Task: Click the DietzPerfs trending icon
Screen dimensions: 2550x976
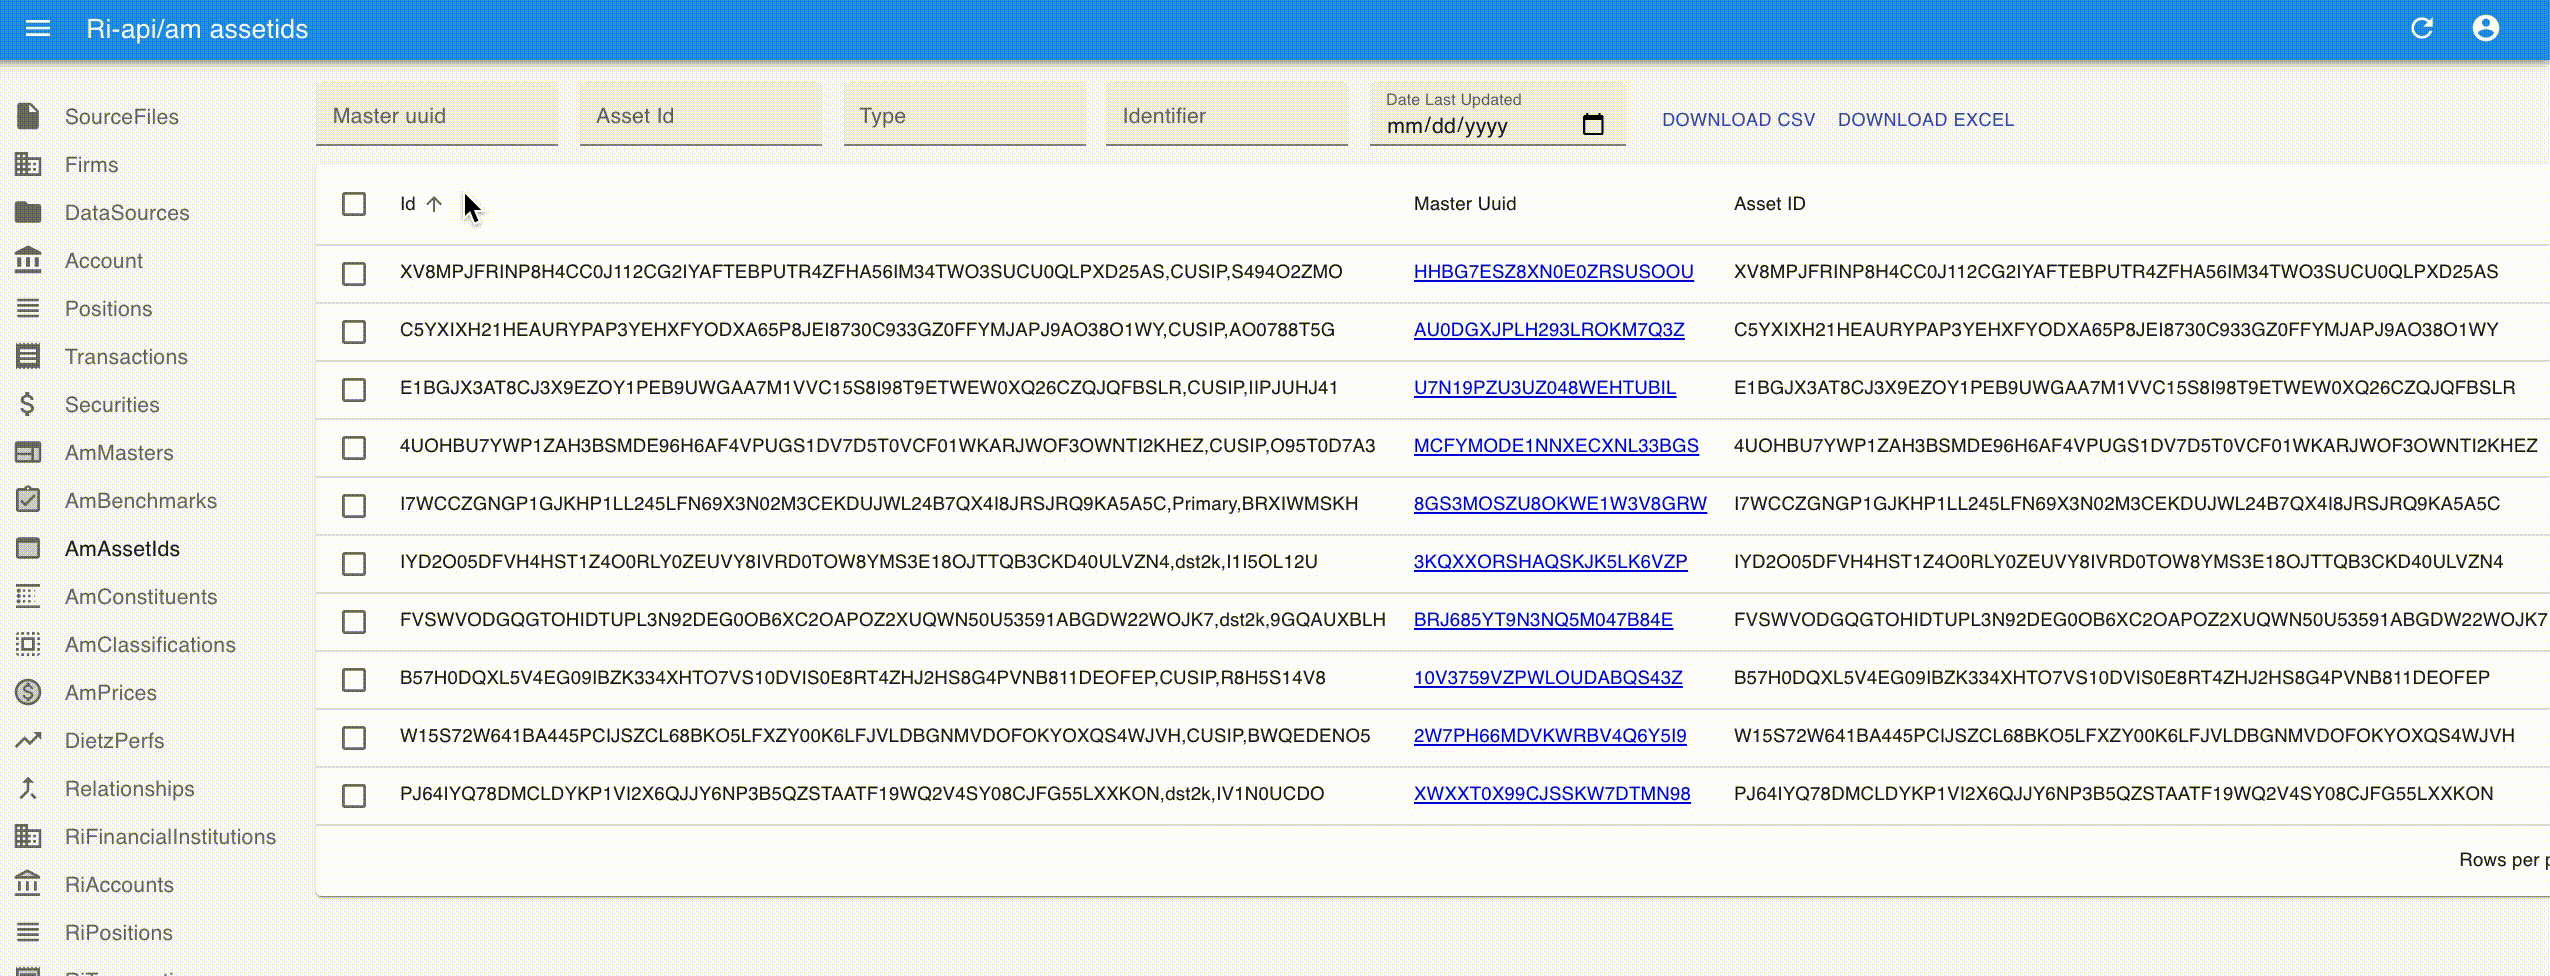Action: [x=28, y=740]
